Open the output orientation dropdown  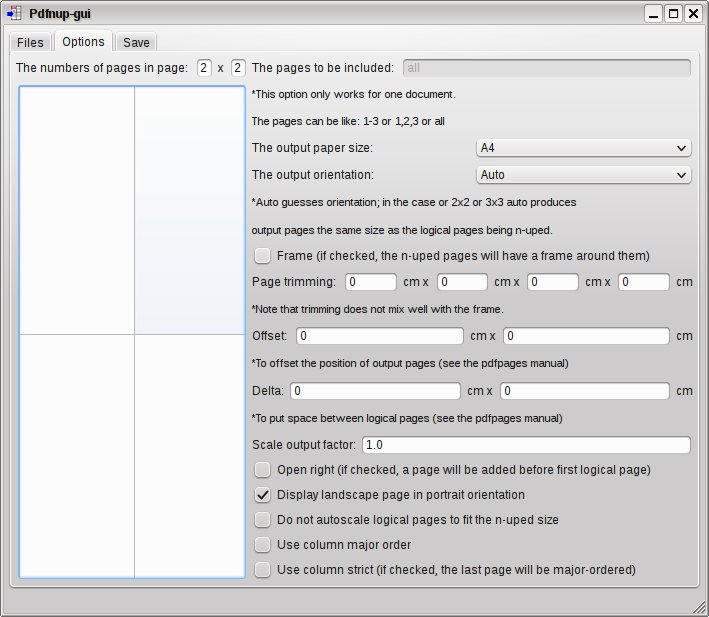(x=583, y=175)
